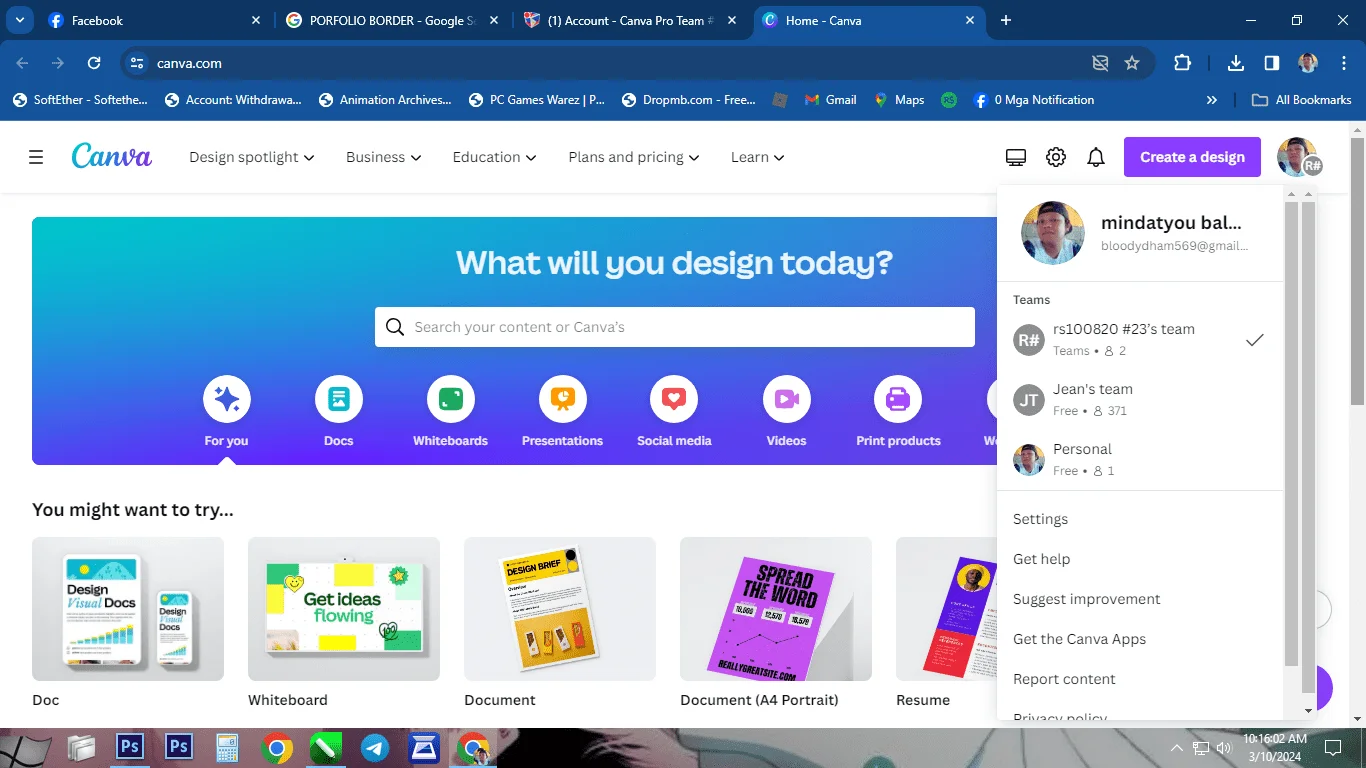The width and height of the screenshot is (1366, 768).
Task: Expand the Design spotlight menu
Action: point(252,157)
